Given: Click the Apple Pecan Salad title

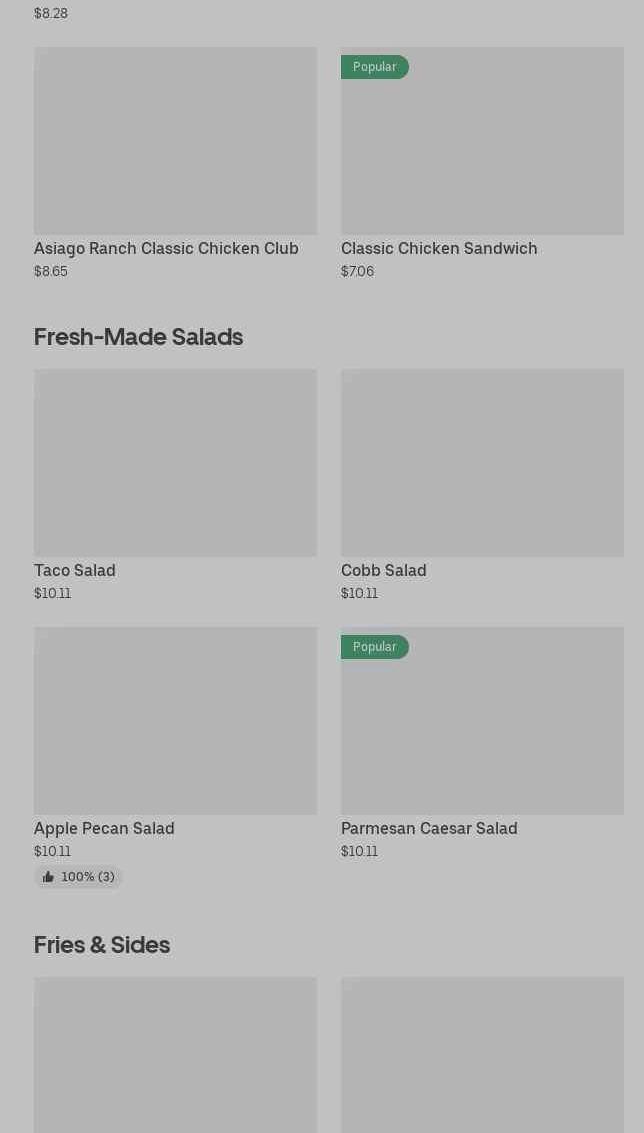Looking at the screenshot, I should click(104, 829).
